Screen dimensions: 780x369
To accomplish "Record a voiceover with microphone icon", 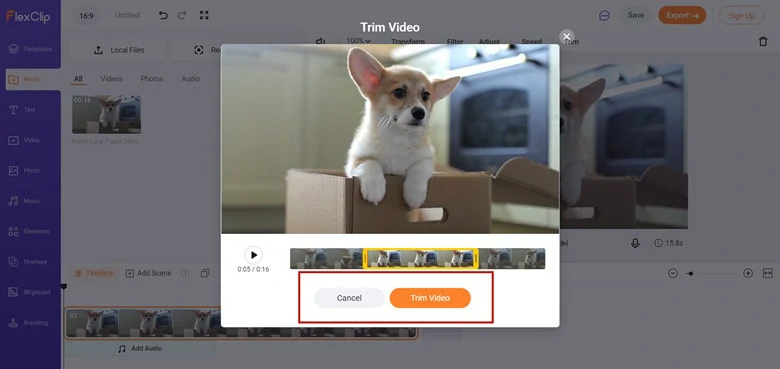I will click(635, 243).
